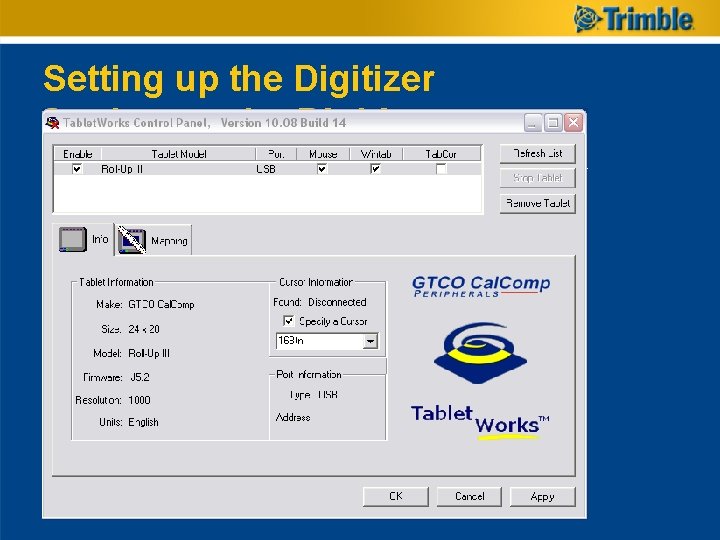Minimize the TabletWorks Control Panel window
The width and height of the screenshot is (720, 540).
533,123
